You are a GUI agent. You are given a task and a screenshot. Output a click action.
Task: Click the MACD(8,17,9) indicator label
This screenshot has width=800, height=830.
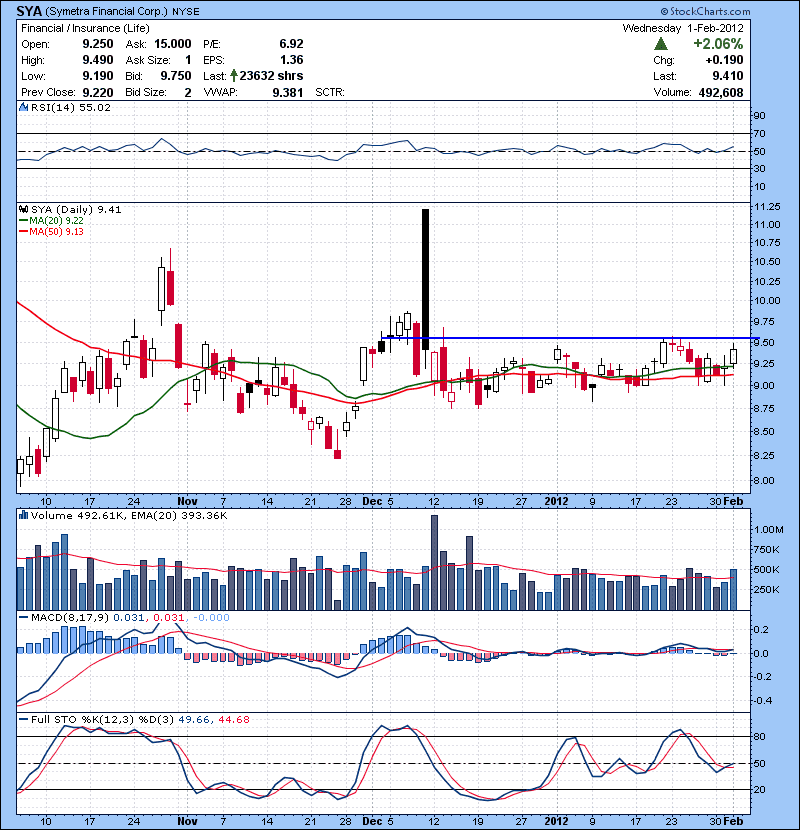coord(70,617)
